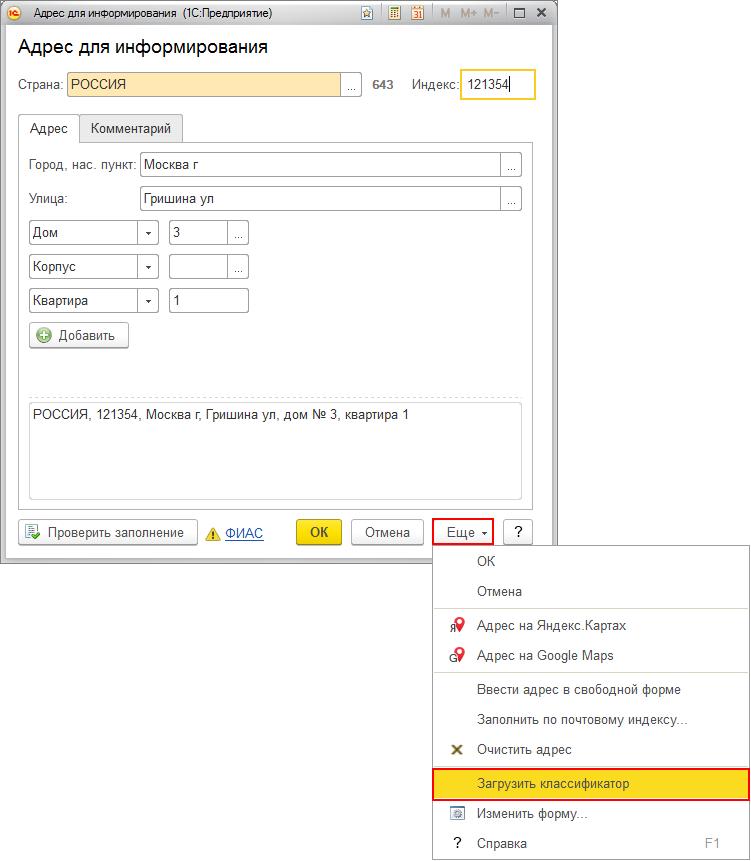Expand the Корпус type dropdown
The height and width of the screenshot is (861, 751).
149,267
